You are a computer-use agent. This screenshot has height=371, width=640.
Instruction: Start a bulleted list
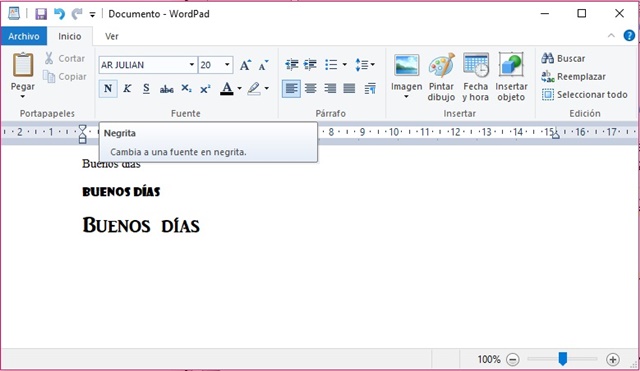(331, 64)
